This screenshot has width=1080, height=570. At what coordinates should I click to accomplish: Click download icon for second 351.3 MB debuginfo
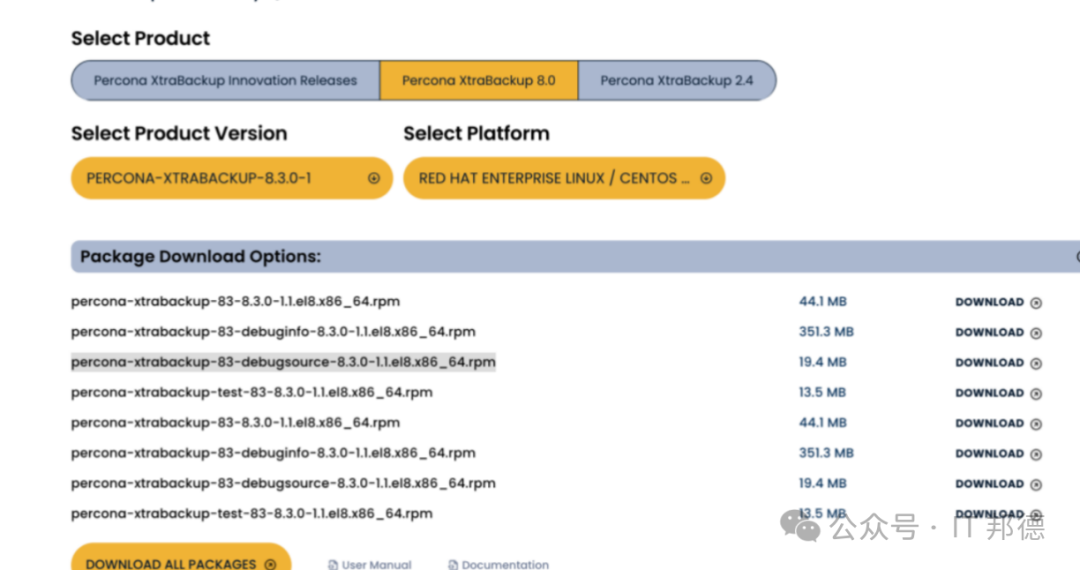coord(1036,454)
